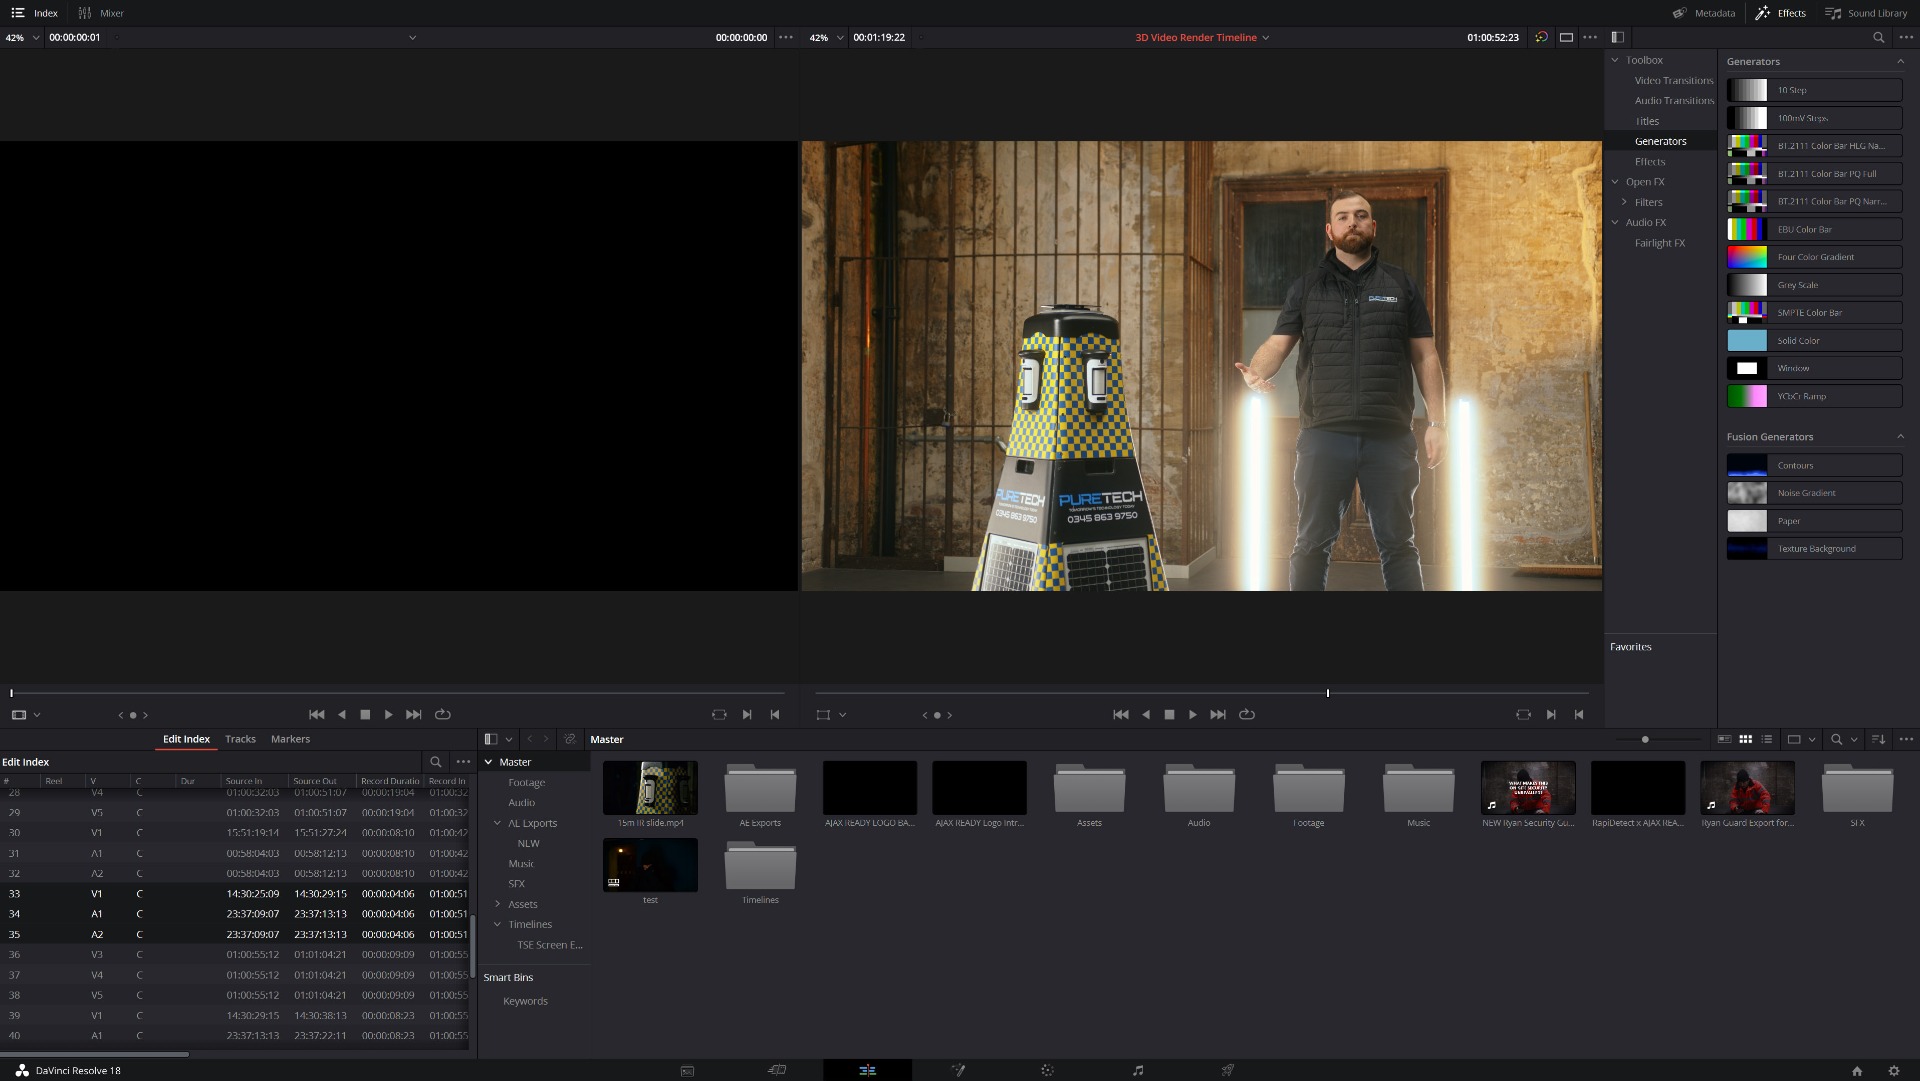The image size is (1920, 1081).
Task: Stop playback in the source viewer
Action: click(x=365, y=714)
